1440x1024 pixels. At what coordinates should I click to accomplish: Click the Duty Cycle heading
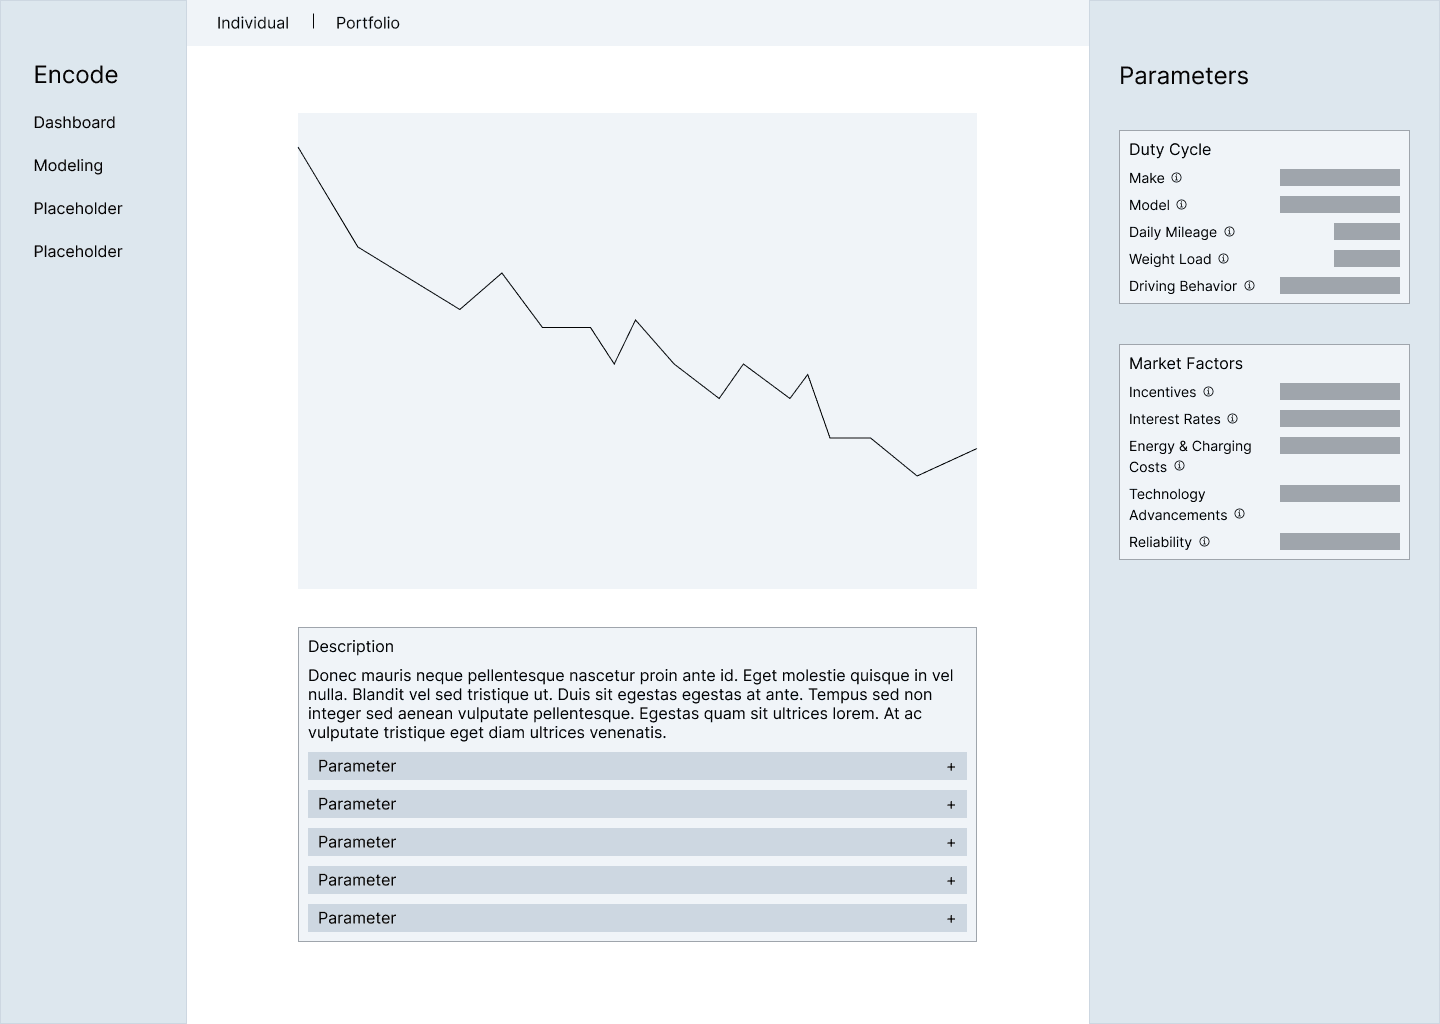pos(1170,150)
